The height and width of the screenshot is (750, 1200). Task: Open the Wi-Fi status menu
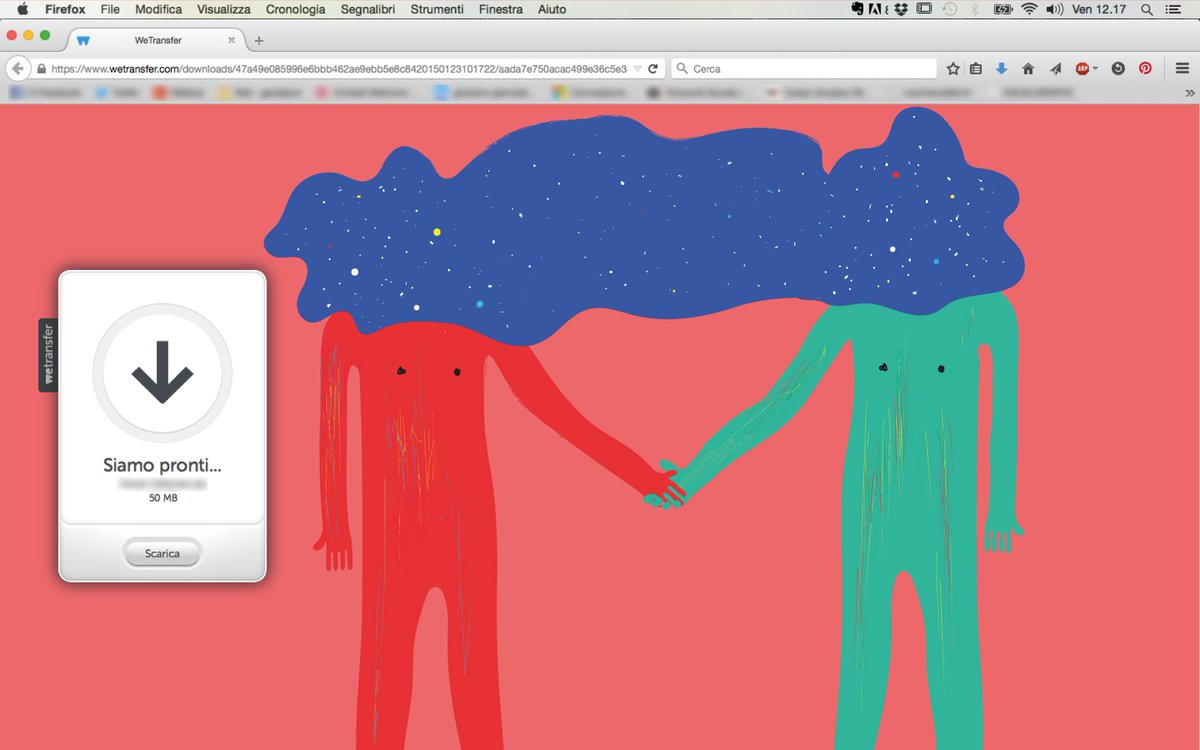click(x=1030, y=9)
